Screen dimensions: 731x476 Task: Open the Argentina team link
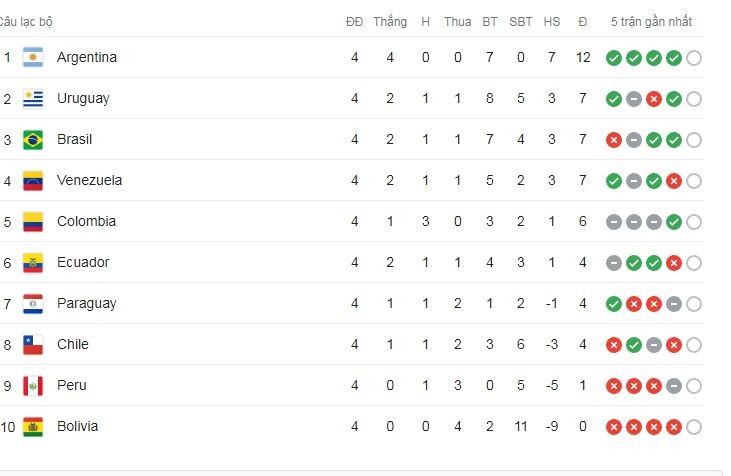(87, 57)
